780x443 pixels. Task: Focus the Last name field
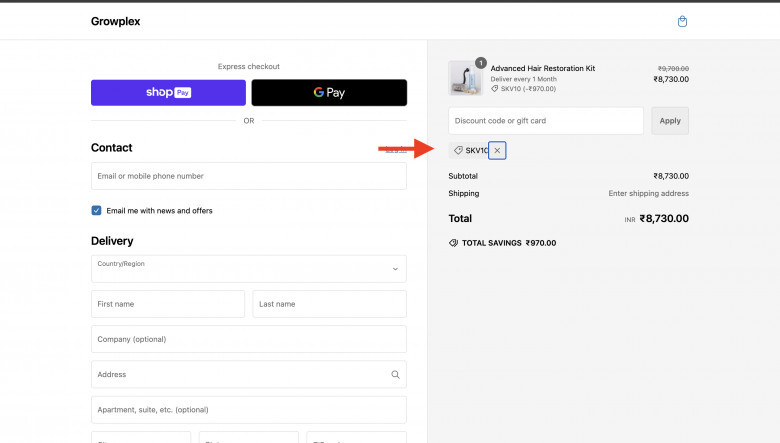tap(329, 304)
